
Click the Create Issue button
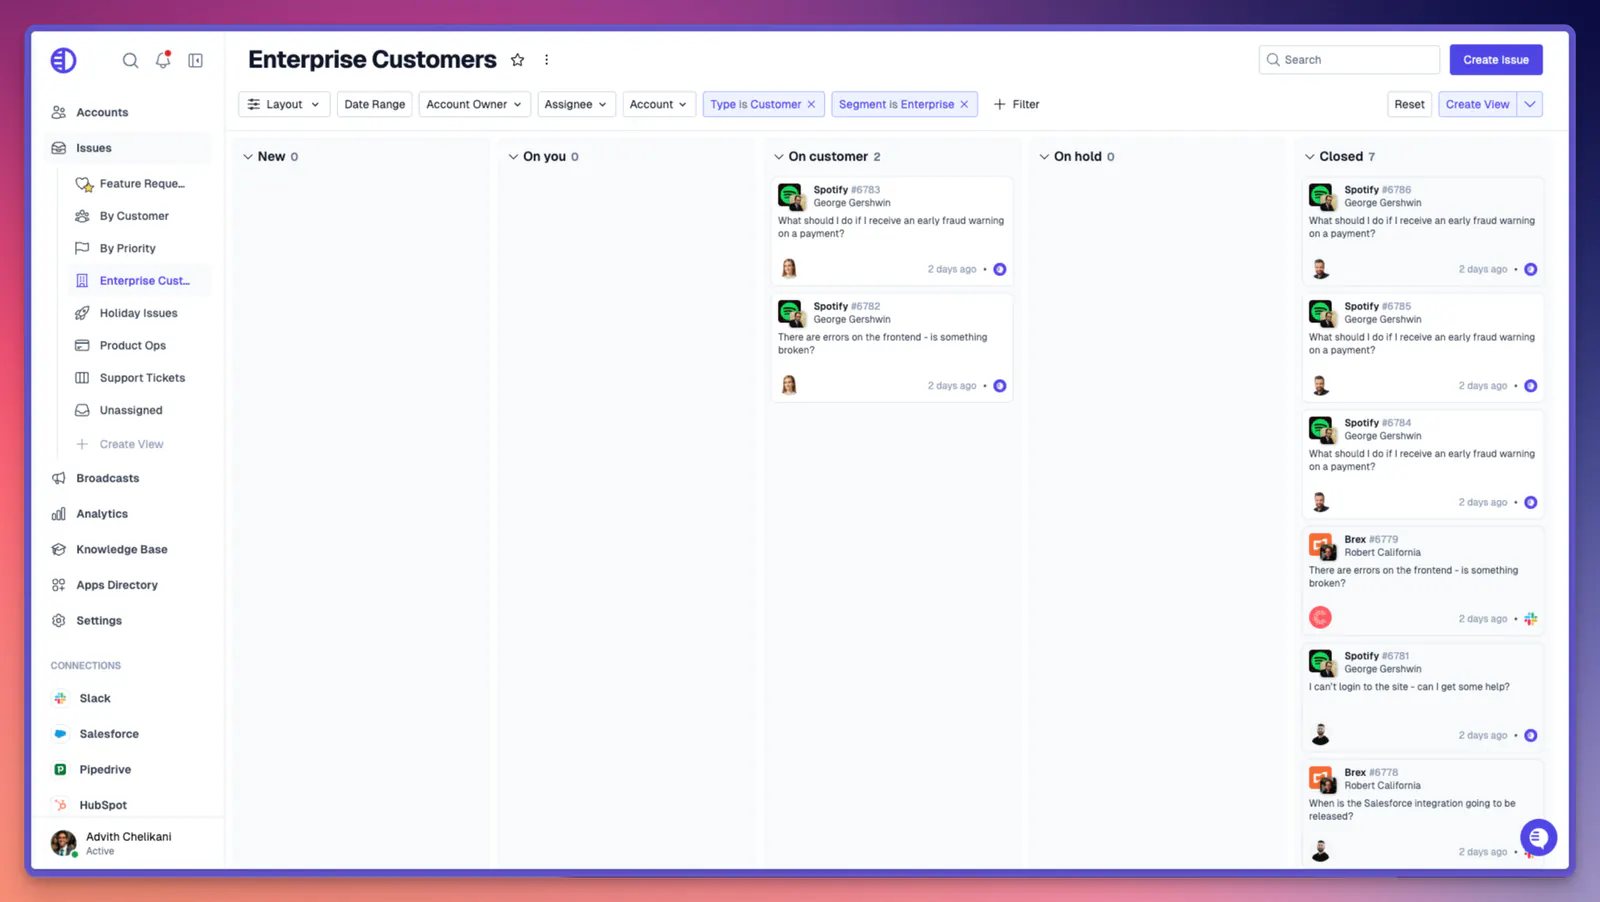tap(1496, 60)
